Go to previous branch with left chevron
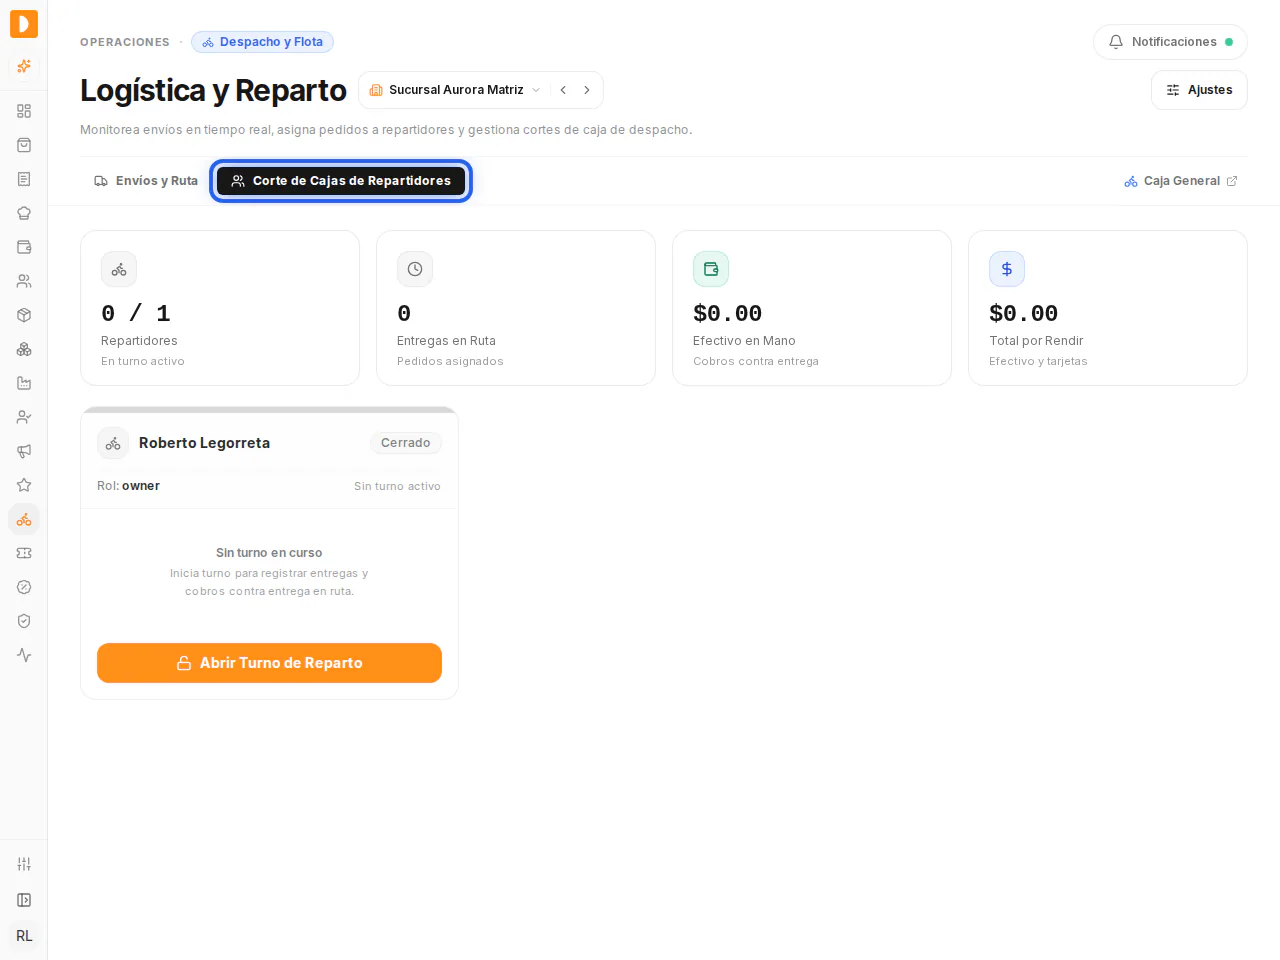 tap(563, 90)
